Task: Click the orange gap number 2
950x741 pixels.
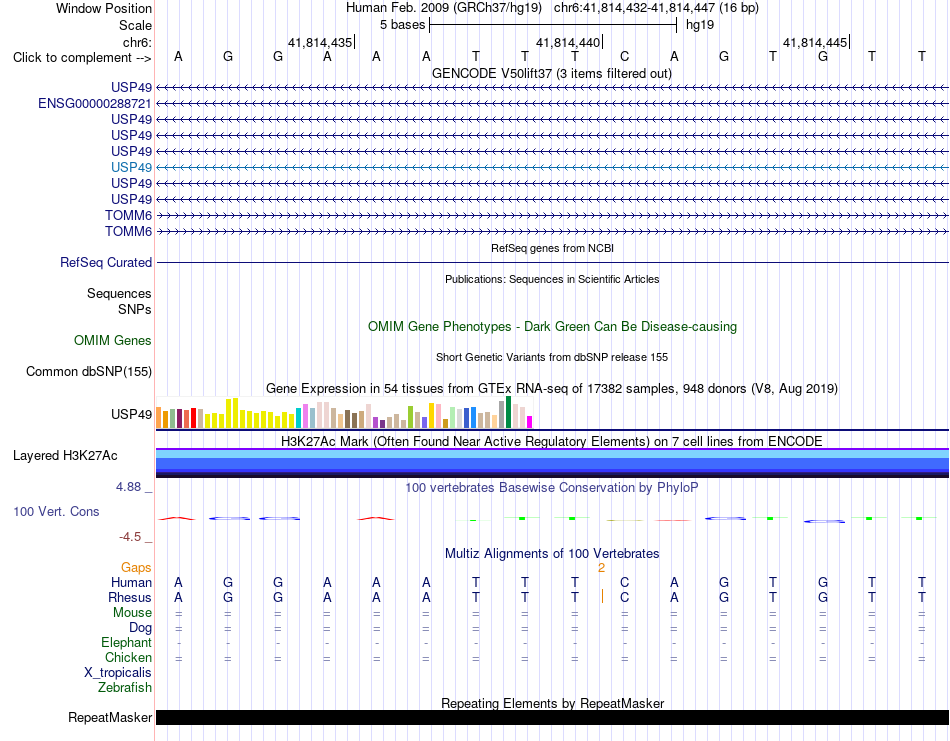Action: point(601,568)
